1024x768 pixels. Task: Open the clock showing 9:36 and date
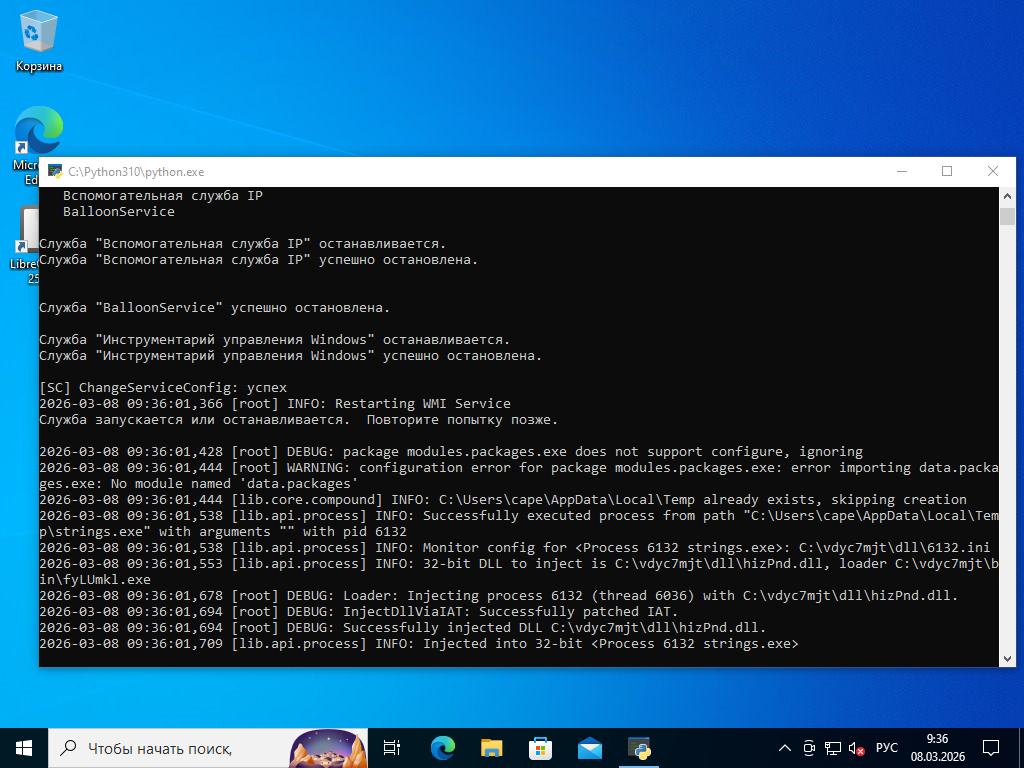pyautogui.click(x=937, y=747)
